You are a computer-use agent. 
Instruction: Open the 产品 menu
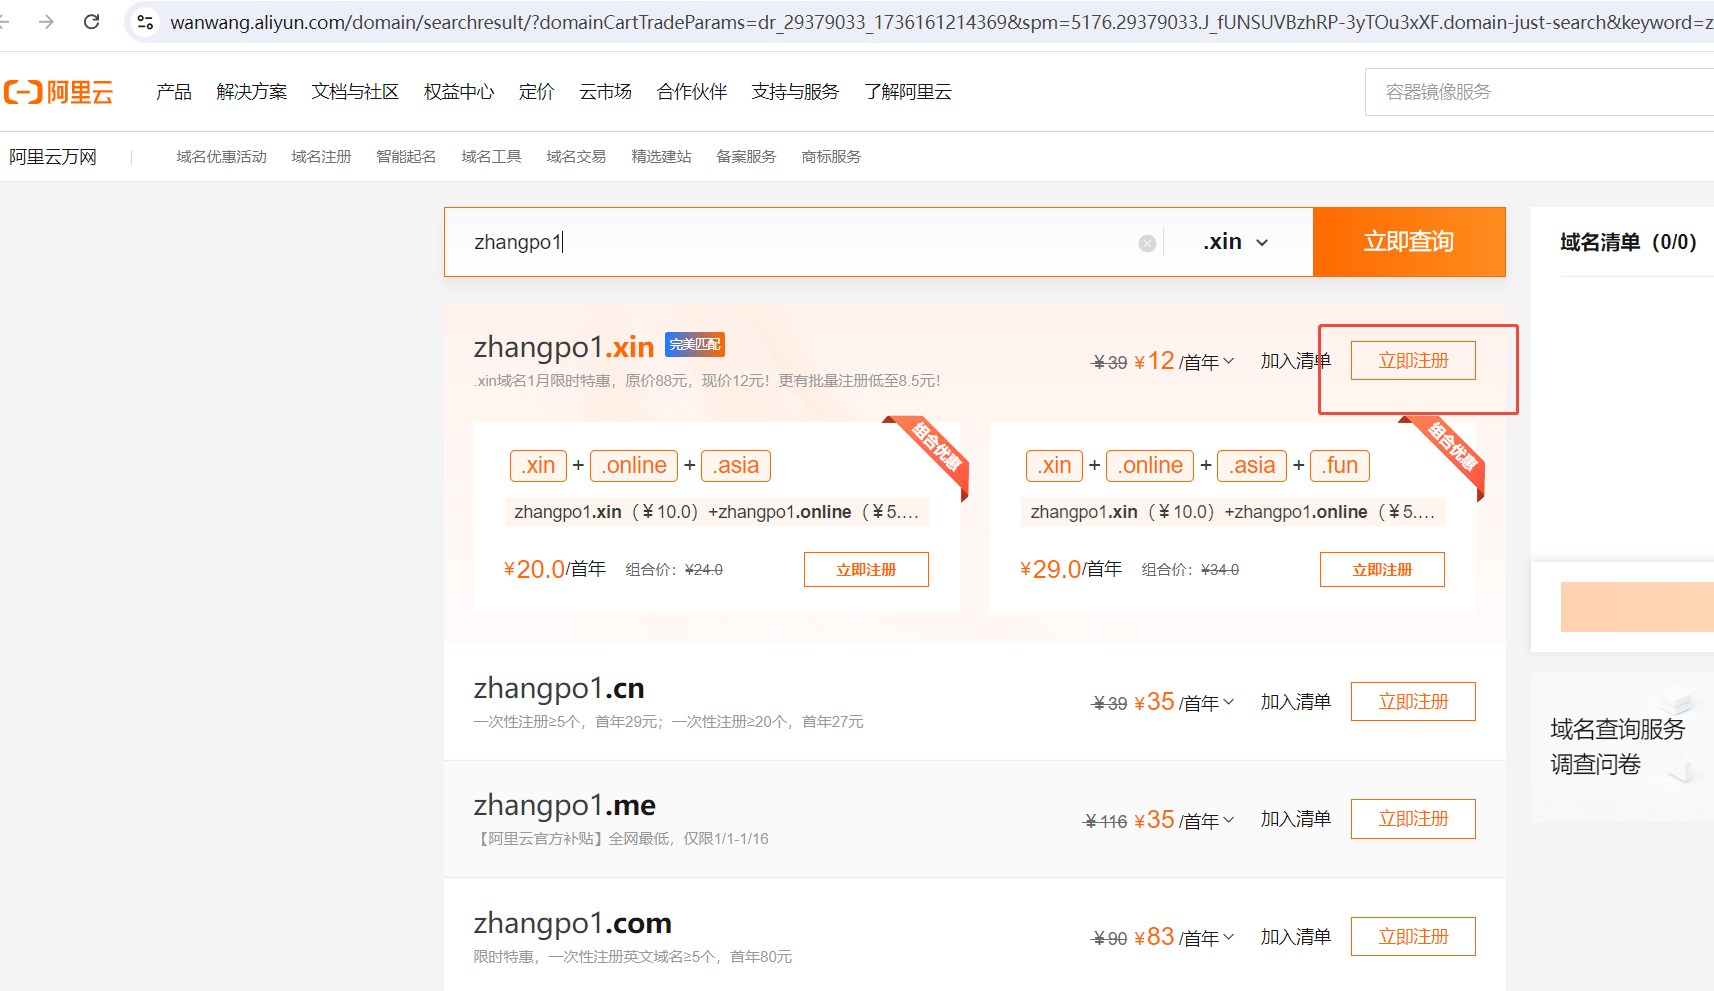pyautogui.click(x=174, y=92)
